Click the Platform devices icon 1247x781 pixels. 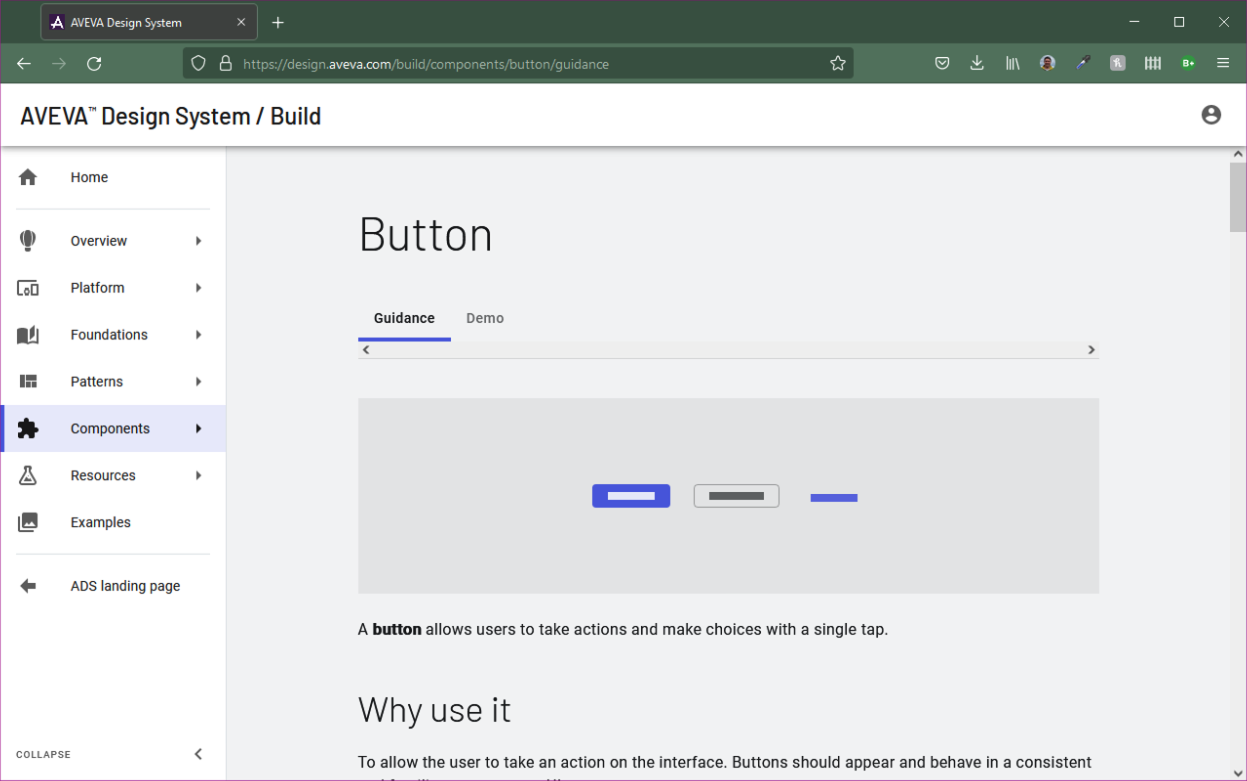point(28,288)
